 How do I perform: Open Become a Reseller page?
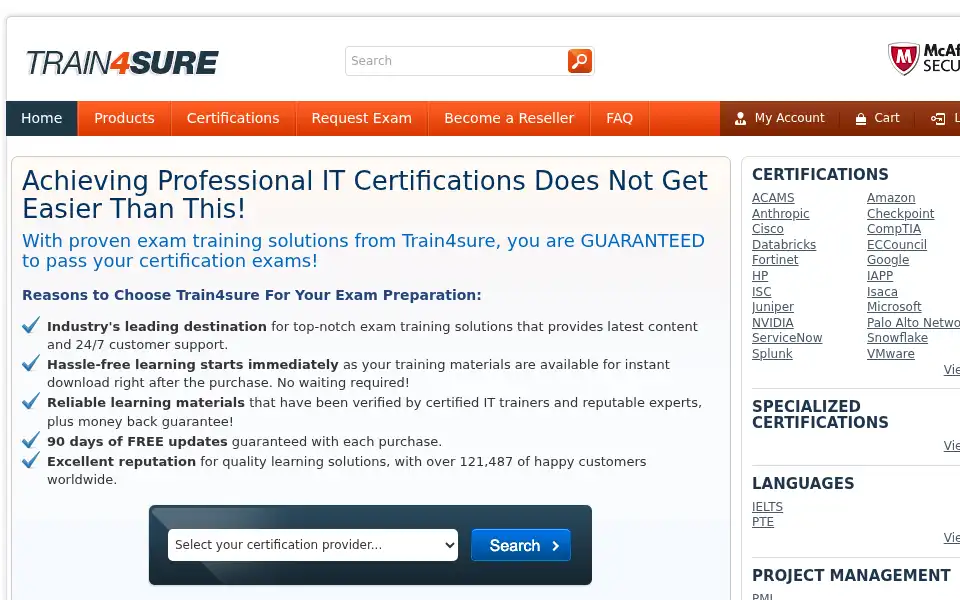509,118
